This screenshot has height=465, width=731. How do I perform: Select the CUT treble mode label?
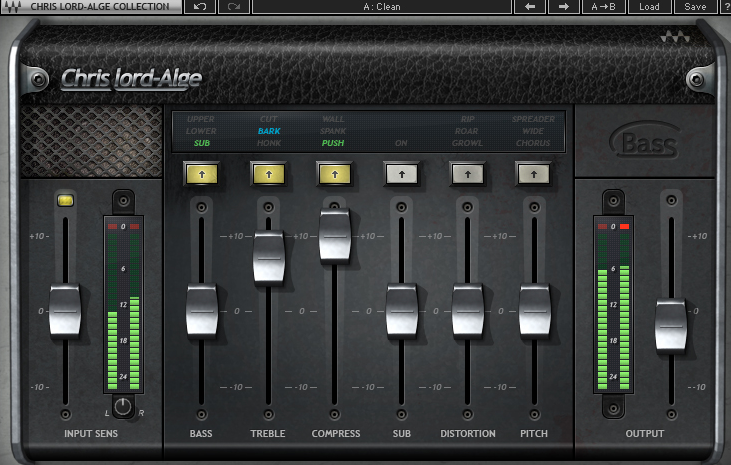(269, 119)
